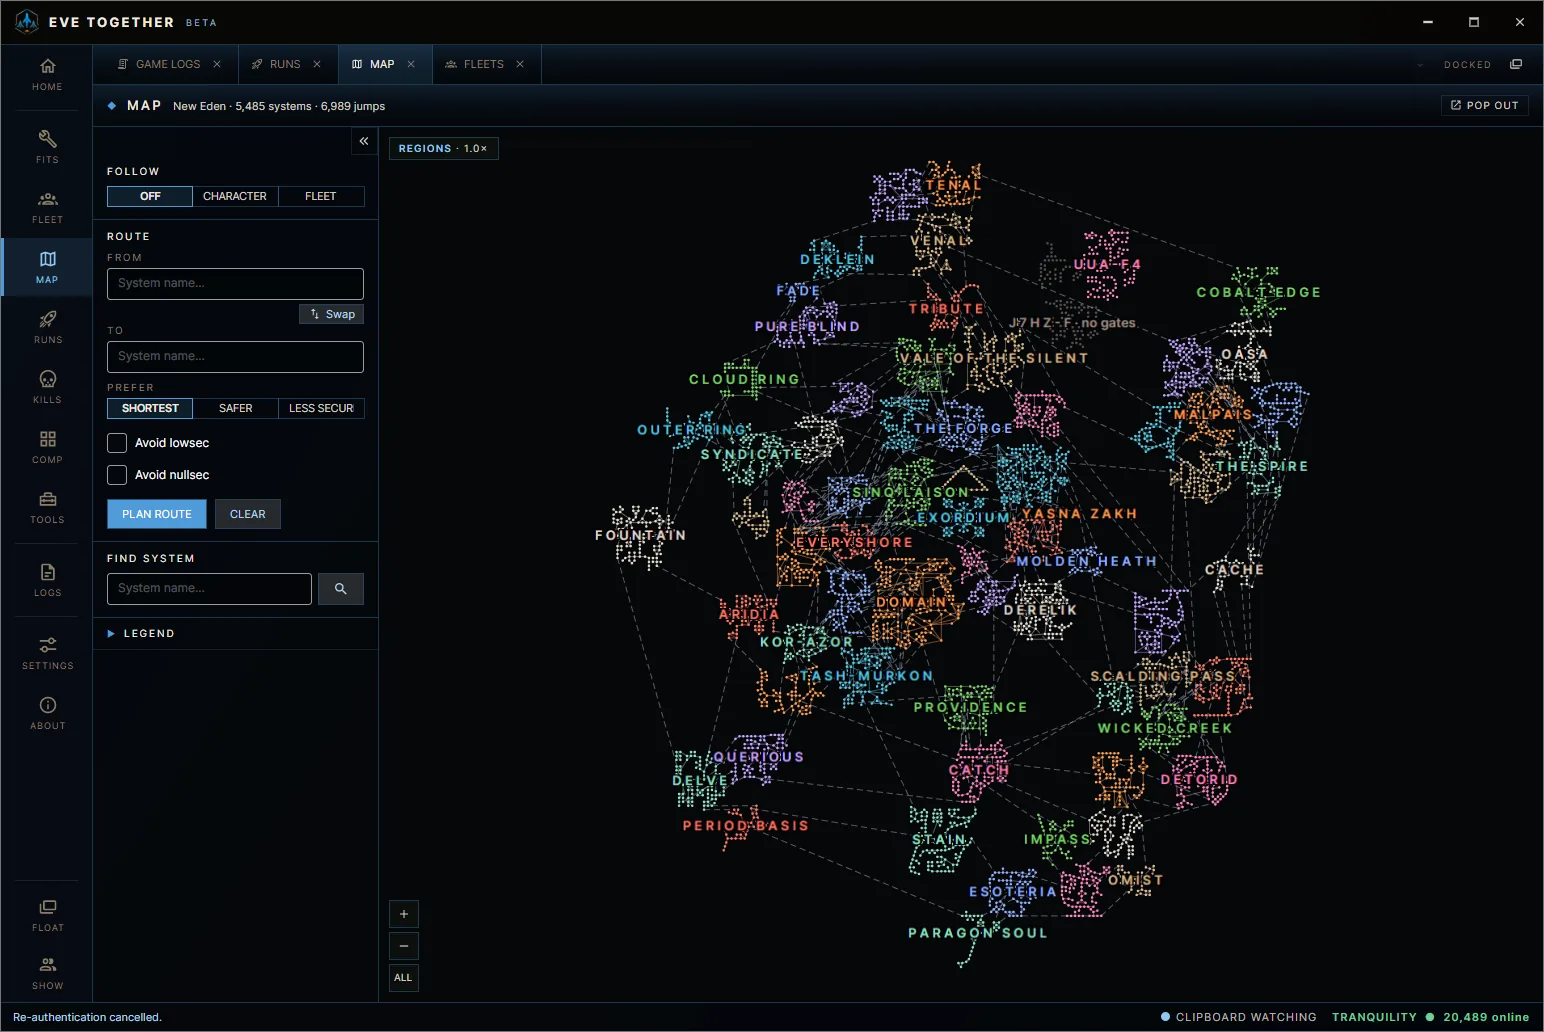This screenshot has height=1032, width=1544.
Task: Select SAFER route preference
Action: point(235,408)
